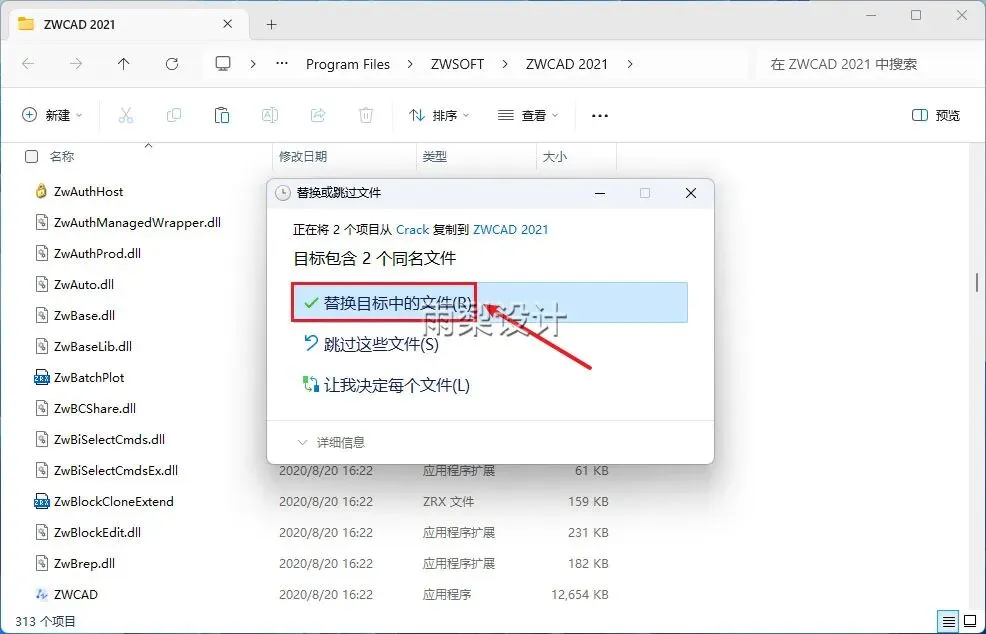Click the Cut scissors icon
Image resolution: width=986 pixels, height=634 pixels.
tap(126, 115)
